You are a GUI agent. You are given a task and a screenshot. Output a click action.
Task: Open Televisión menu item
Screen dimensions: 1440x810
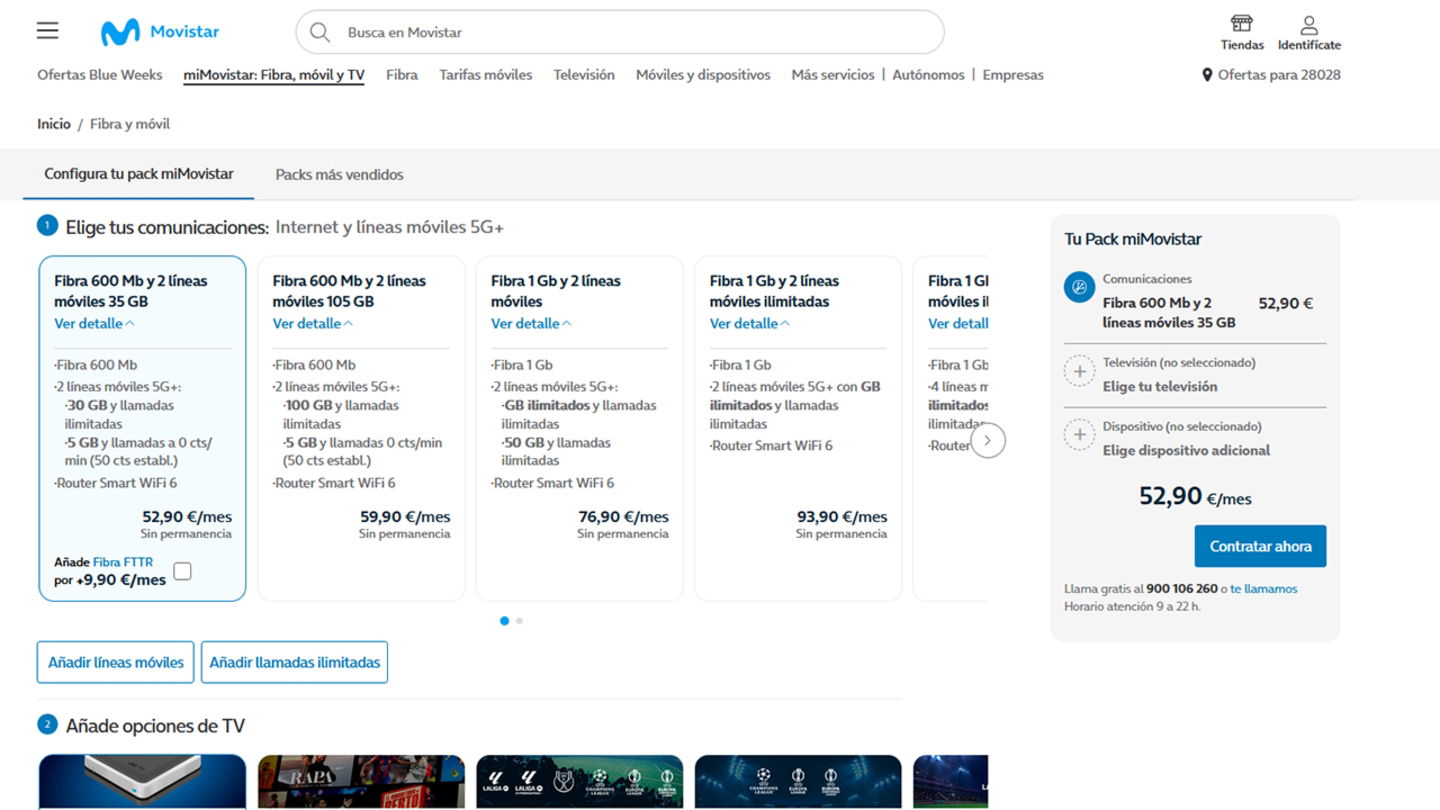[584, 75]
